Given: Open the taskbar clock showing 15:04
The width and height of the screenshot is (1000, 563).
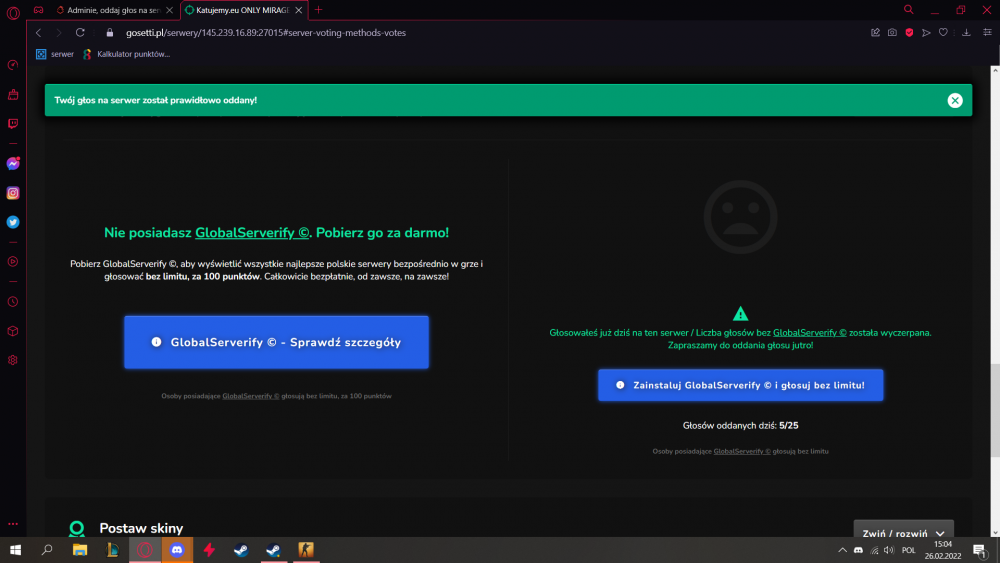Looking at the screenshot, I should click(x=943, y=550).
